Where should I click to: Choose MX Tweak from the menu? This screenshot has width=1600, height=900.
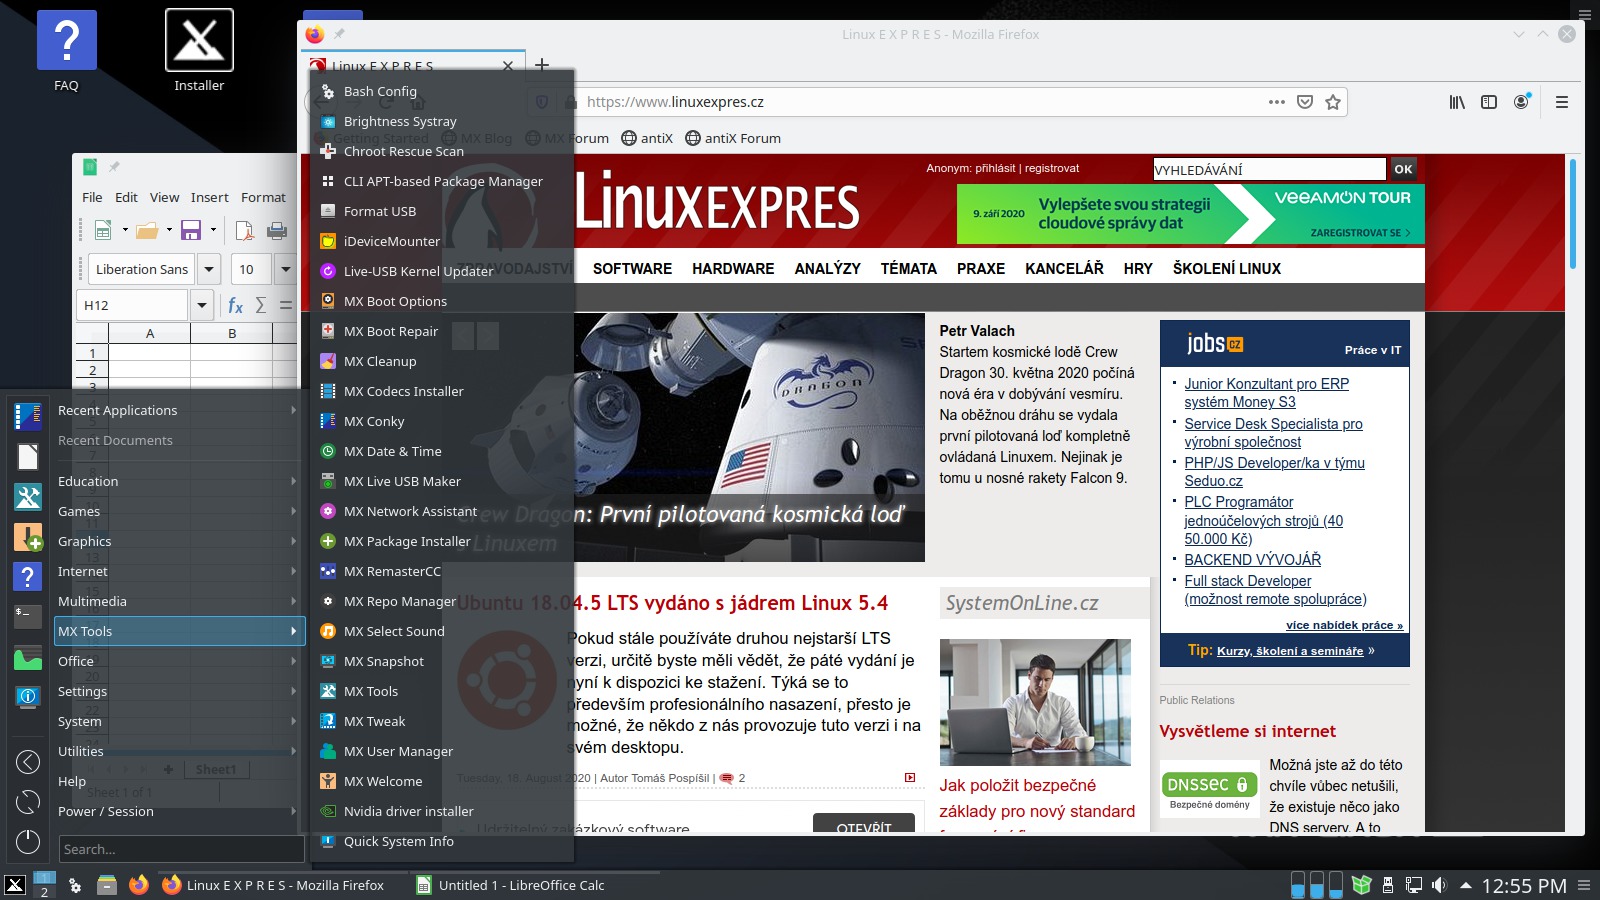[x=441, y=721]
